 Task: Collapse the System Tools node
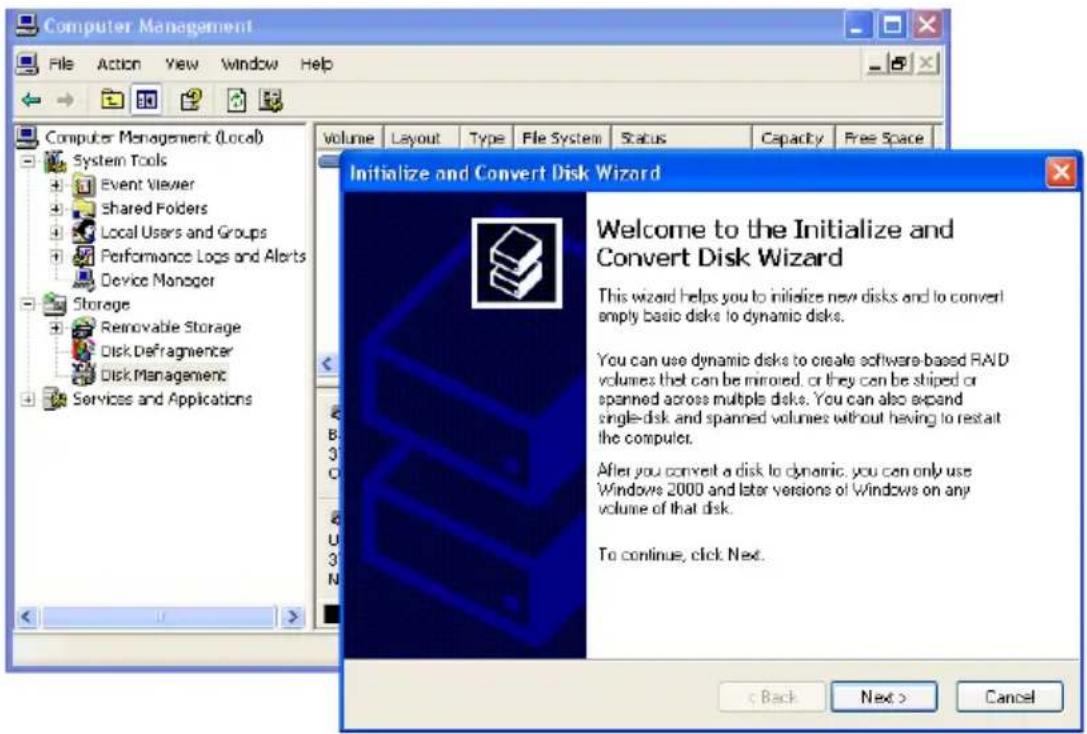coord(28,161)
